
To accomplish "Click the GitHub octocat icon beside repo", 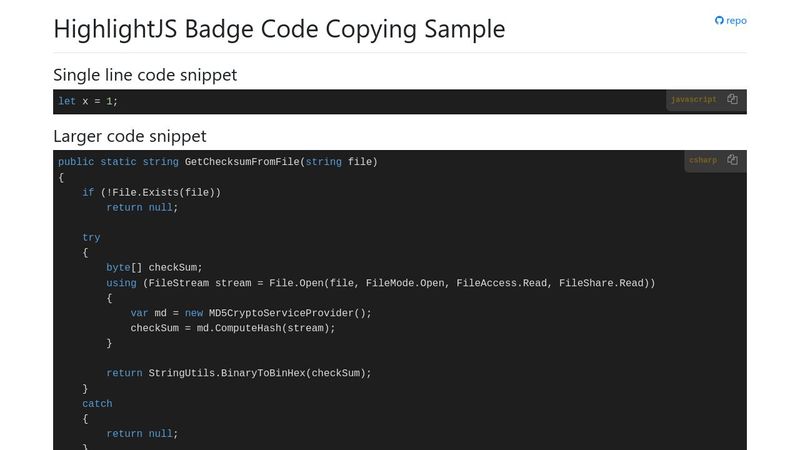I will click(719, 20).
